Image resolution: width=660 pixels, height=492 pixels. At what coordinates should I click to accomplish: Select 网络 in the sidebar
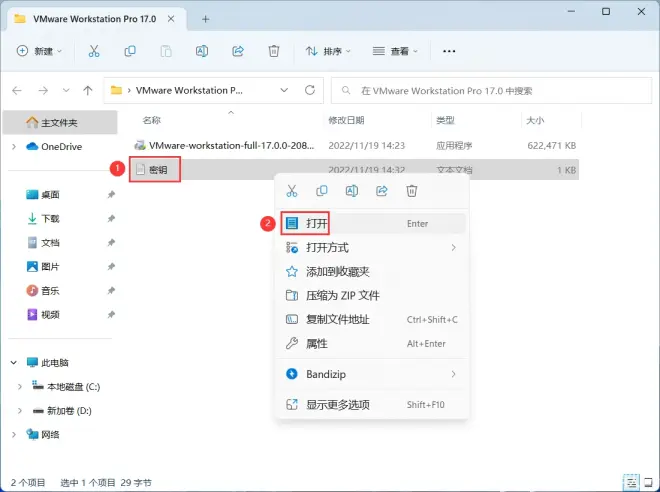pyautogui.click(x=43, y=434)
